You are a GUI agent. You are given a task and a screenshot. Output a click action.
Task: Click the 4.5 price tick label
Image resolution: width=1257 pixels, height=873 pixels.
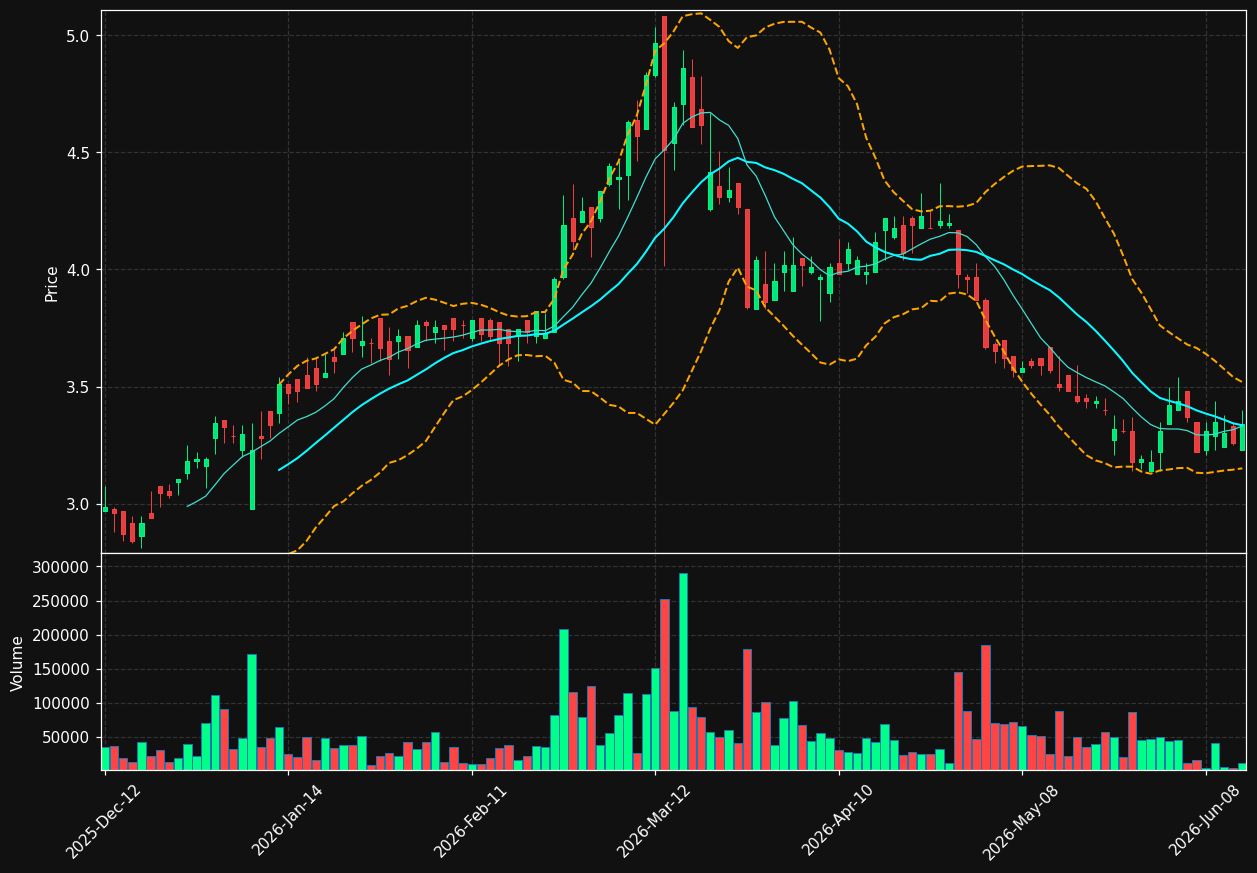(x=78, y=153)
